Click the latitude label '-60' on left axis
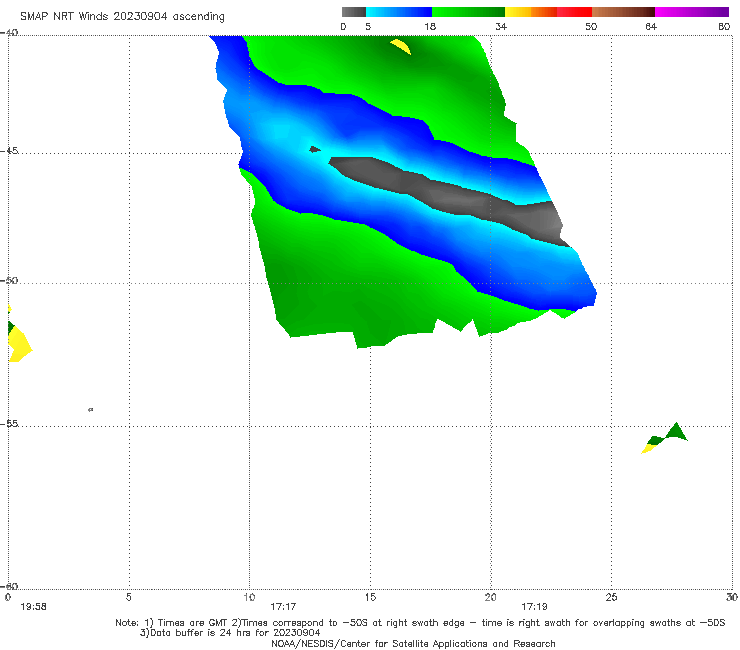Screen dimensions: 740x650 [9, 586]
